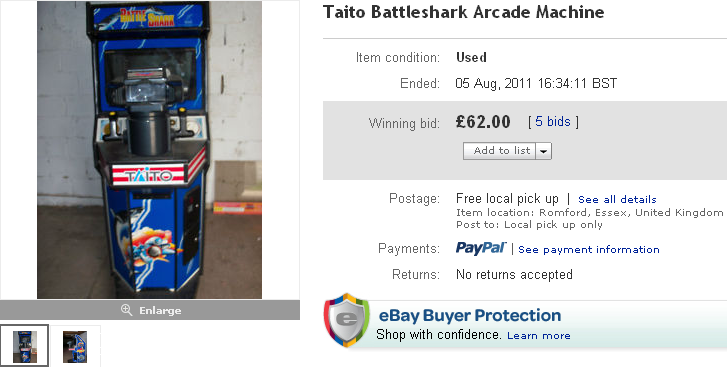Click the magnifier icon beside Enlarge
The height and width of the screenshot is (367, 727).
(x=126, y=310)
